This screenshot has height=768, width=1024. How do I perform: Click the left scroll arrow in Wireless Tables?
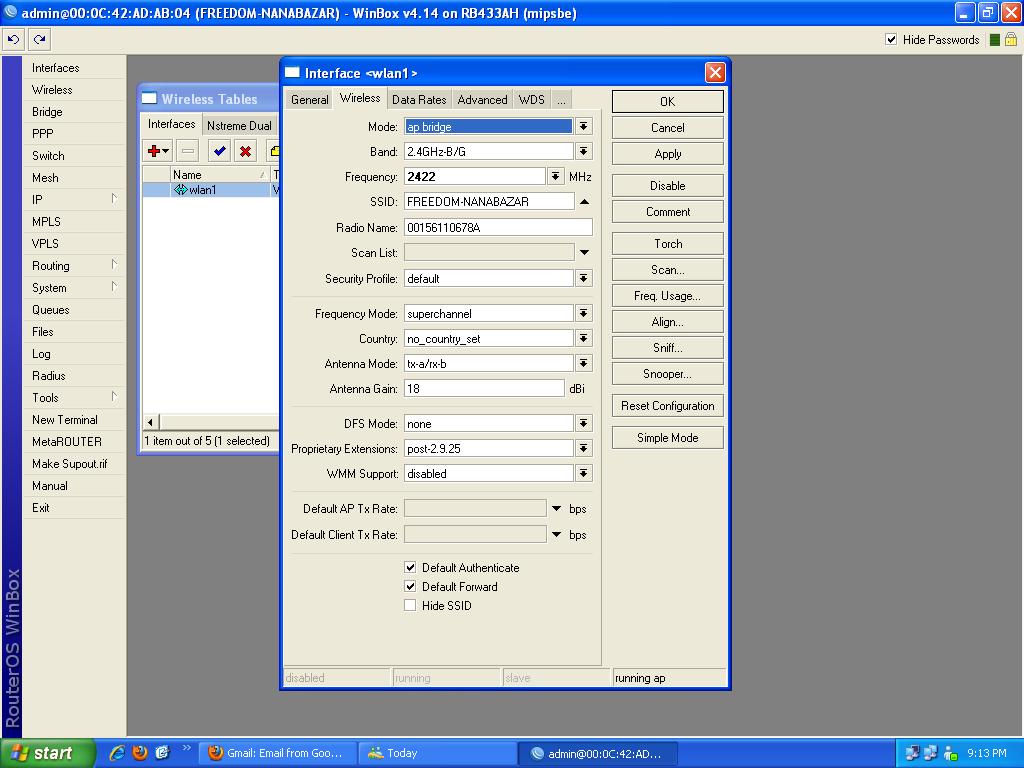coord(150,422)
